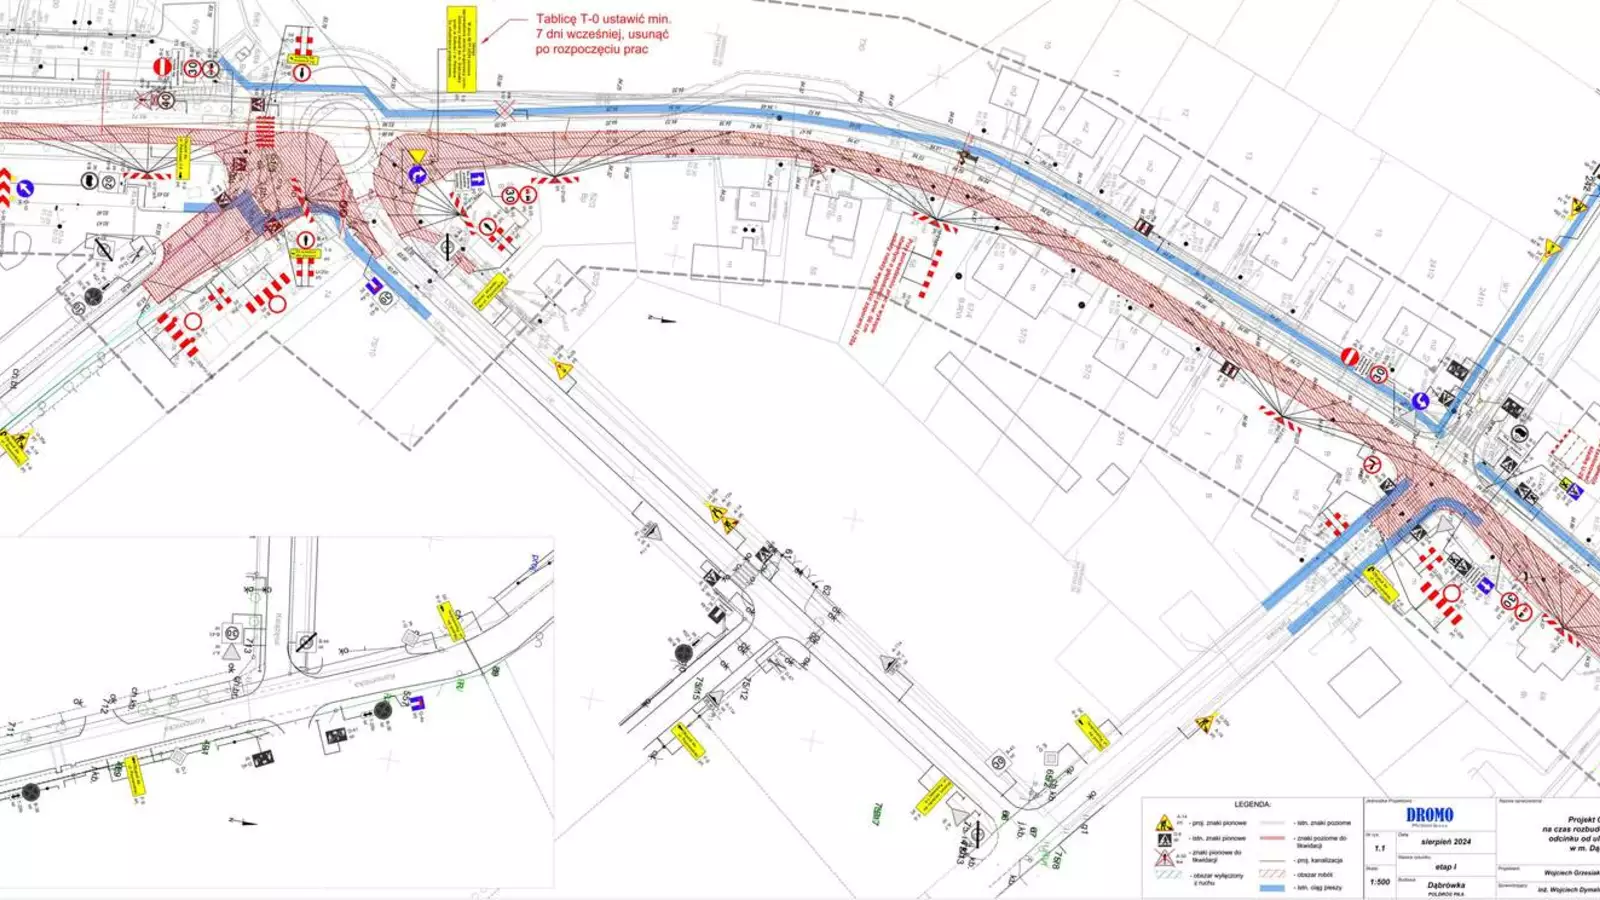1600x900 pixels.
Task: Click the blue two-arrow sign beside the roundabout
Action: click(x=478, y=180)
